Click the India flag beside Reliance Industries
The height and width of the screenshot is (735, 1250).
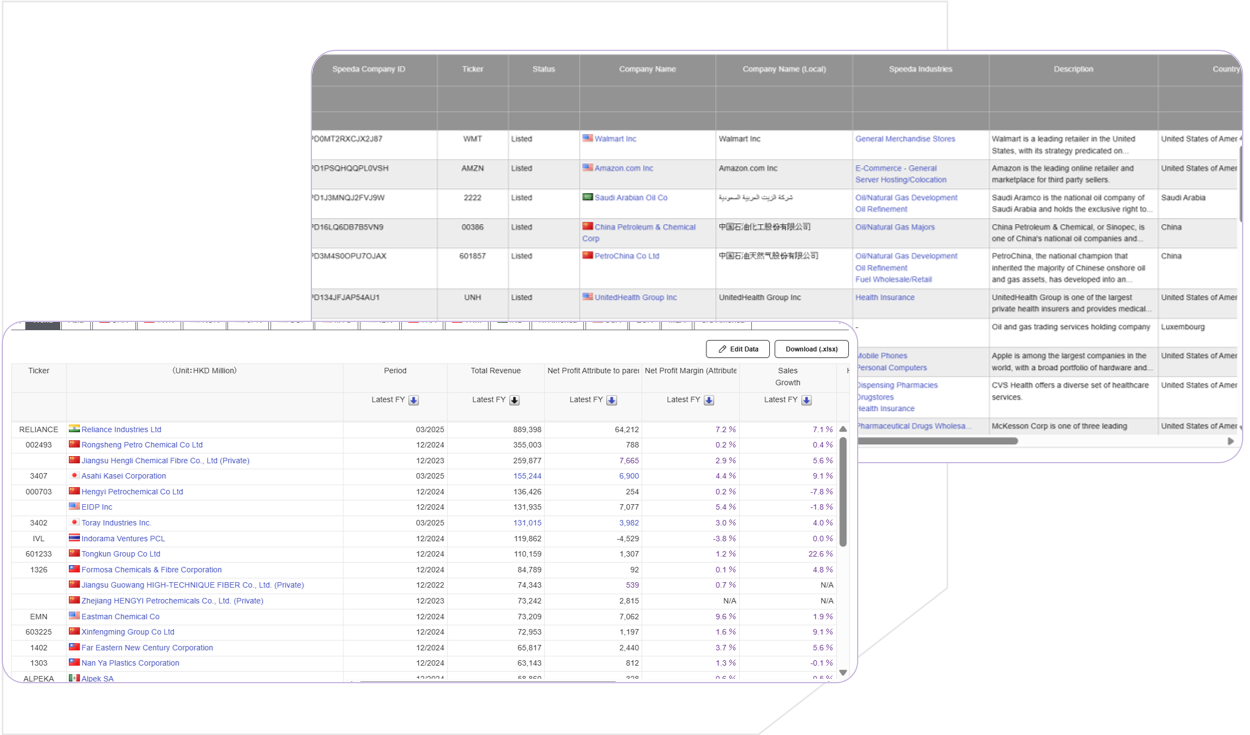click(74, 429)
